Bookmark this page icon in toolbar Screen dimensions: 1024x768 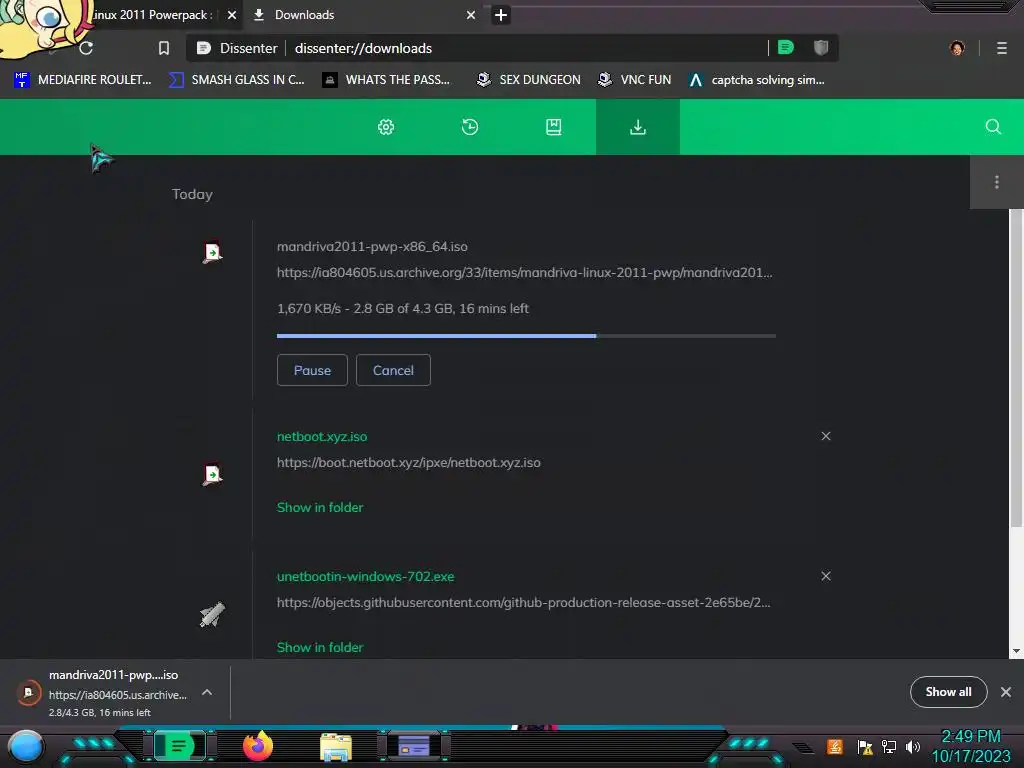click(x=164, y=48)
